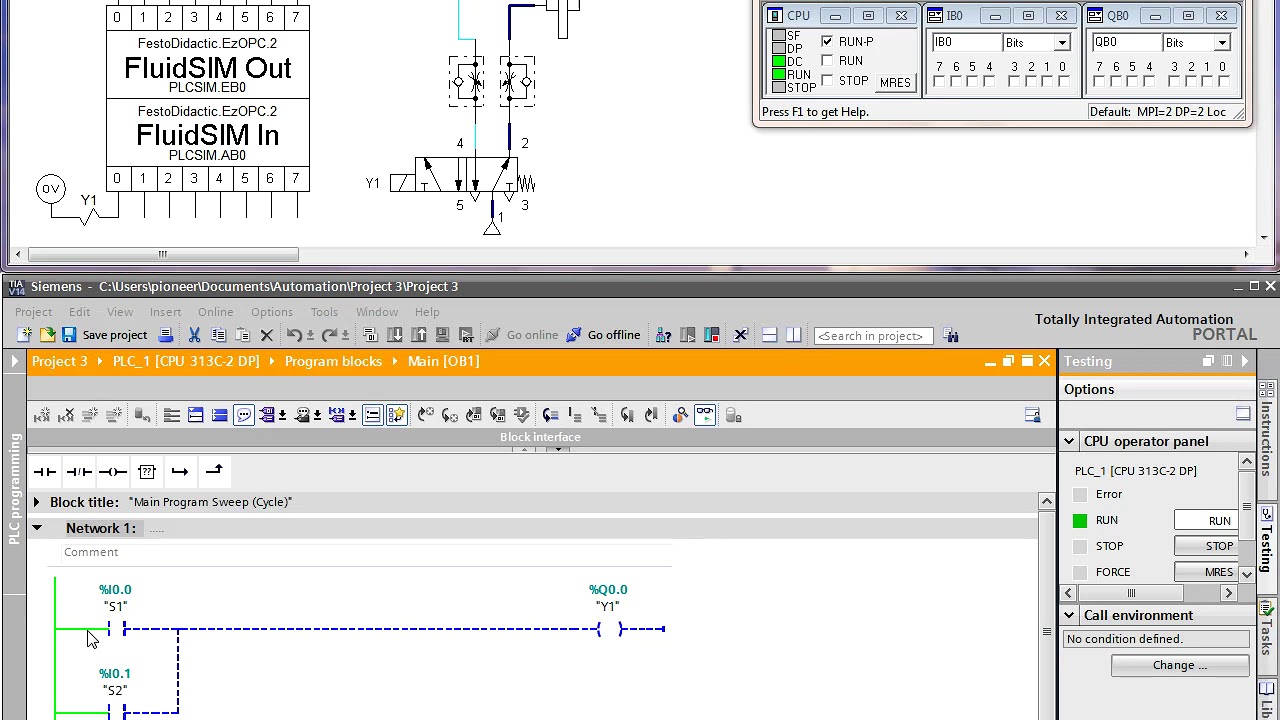Viewport: 1280px width, 720px height.
Task: Expand project tree side arrow
Action: click(14, 361)
